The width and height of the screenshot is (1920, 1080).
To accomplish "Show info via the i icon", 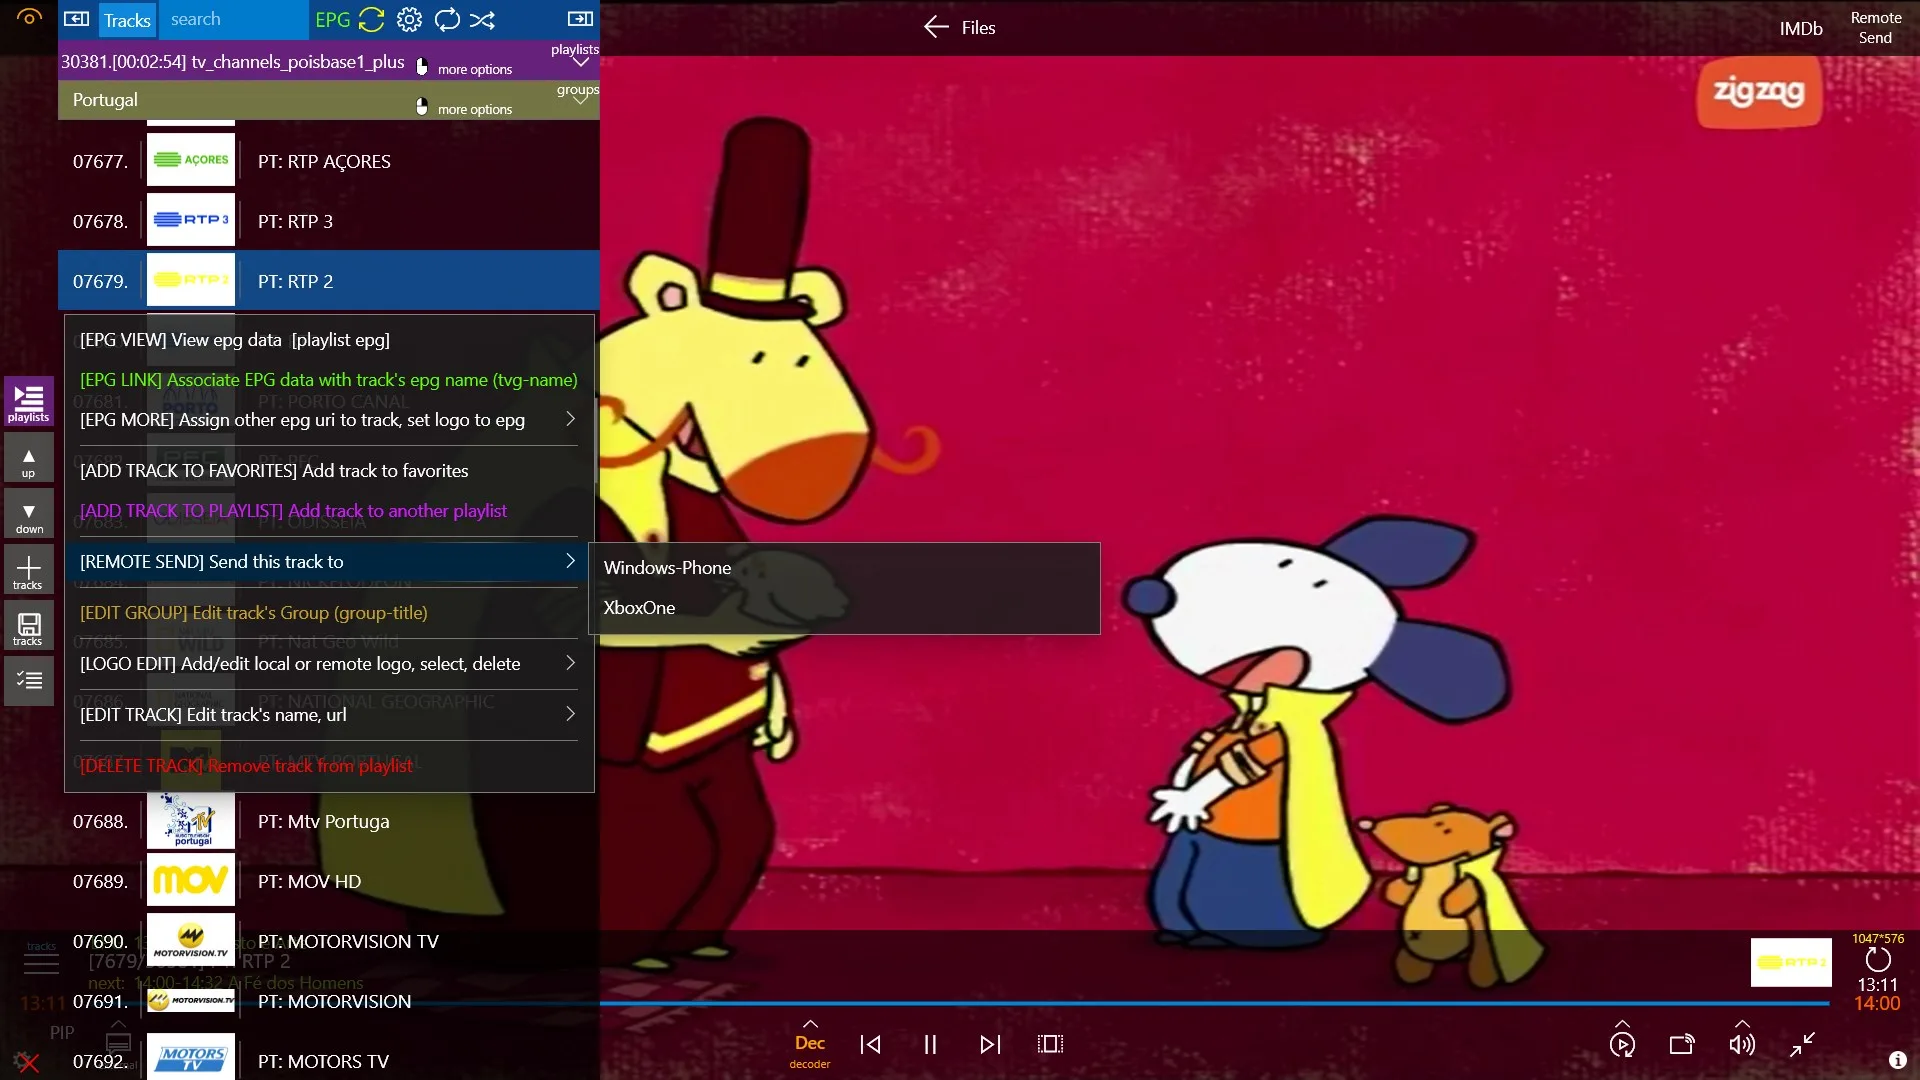I will tap(1897, 1060).
